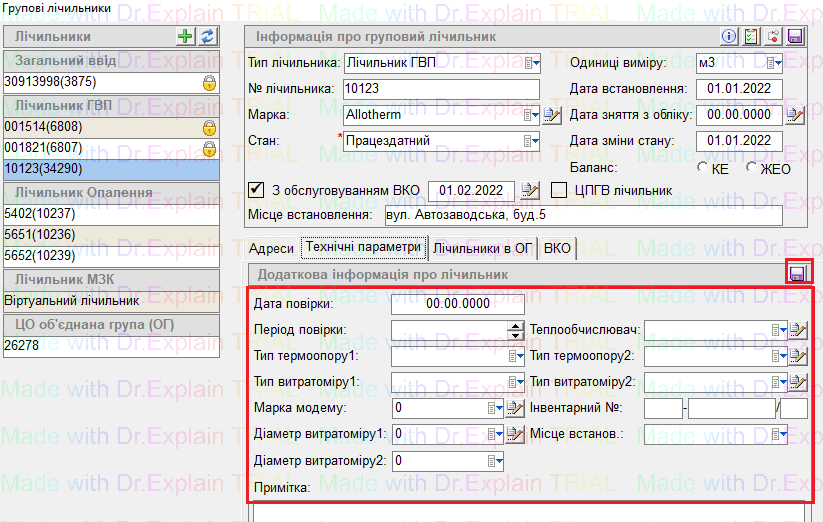
Task: Select the ЖЕО balance radio button
Action: pos(751,168)
